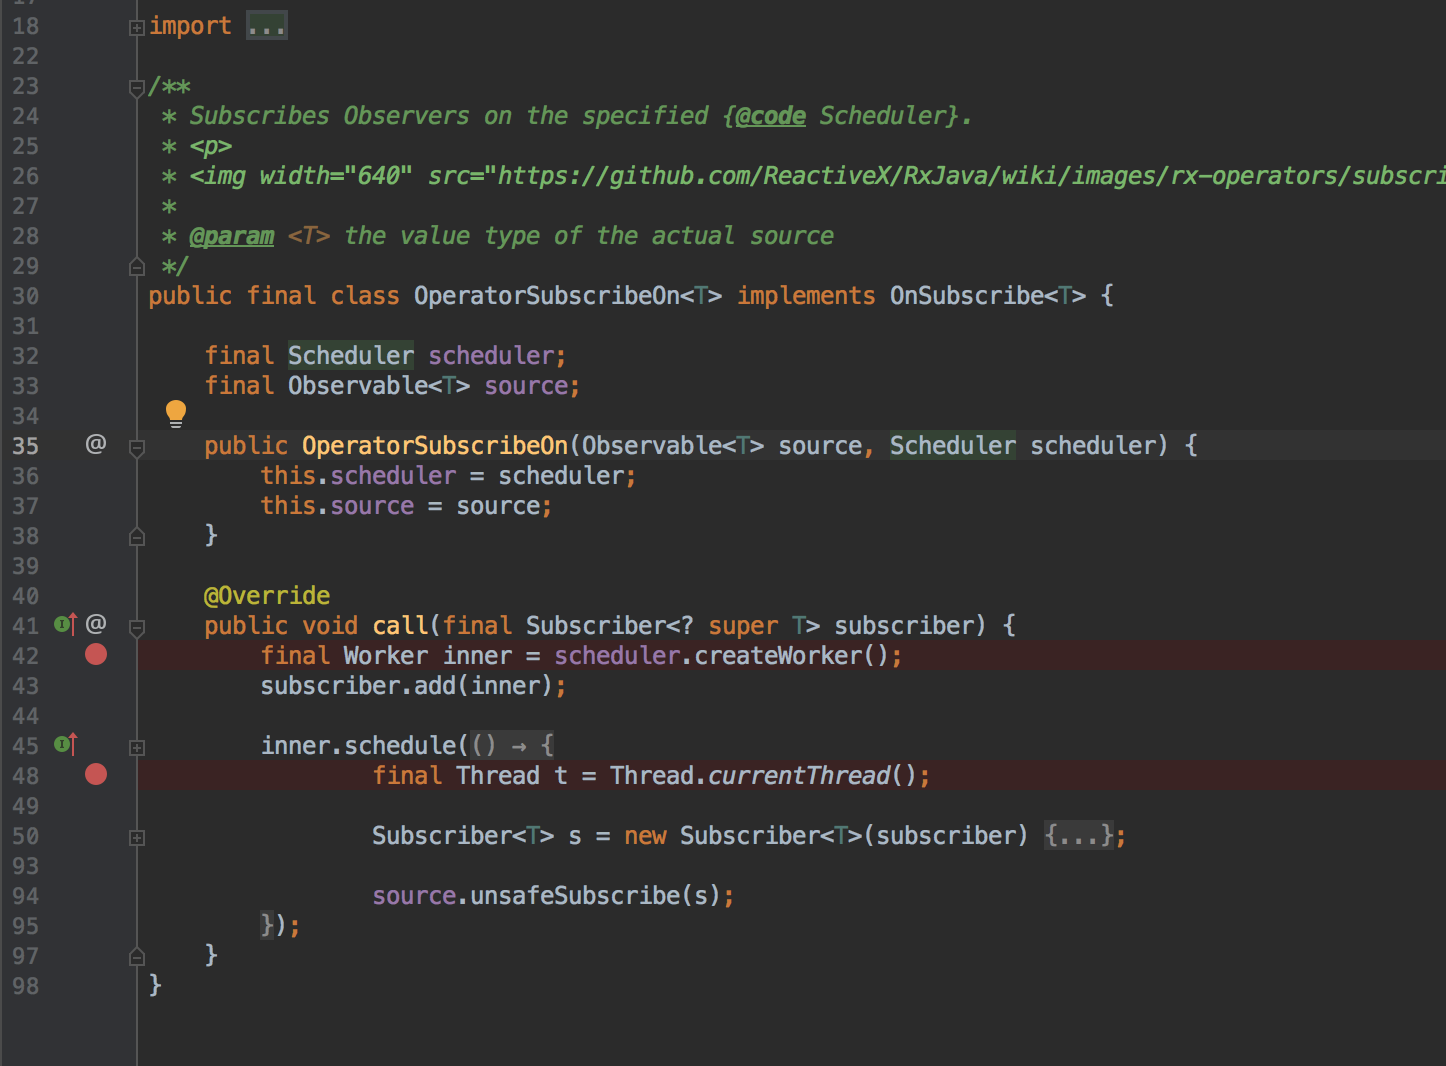Image resolution: width=1446 pixels, height=1066 pixels.
Task: Click highlighted Scheduler type on line 32
Action: click(x=351, y=356)
